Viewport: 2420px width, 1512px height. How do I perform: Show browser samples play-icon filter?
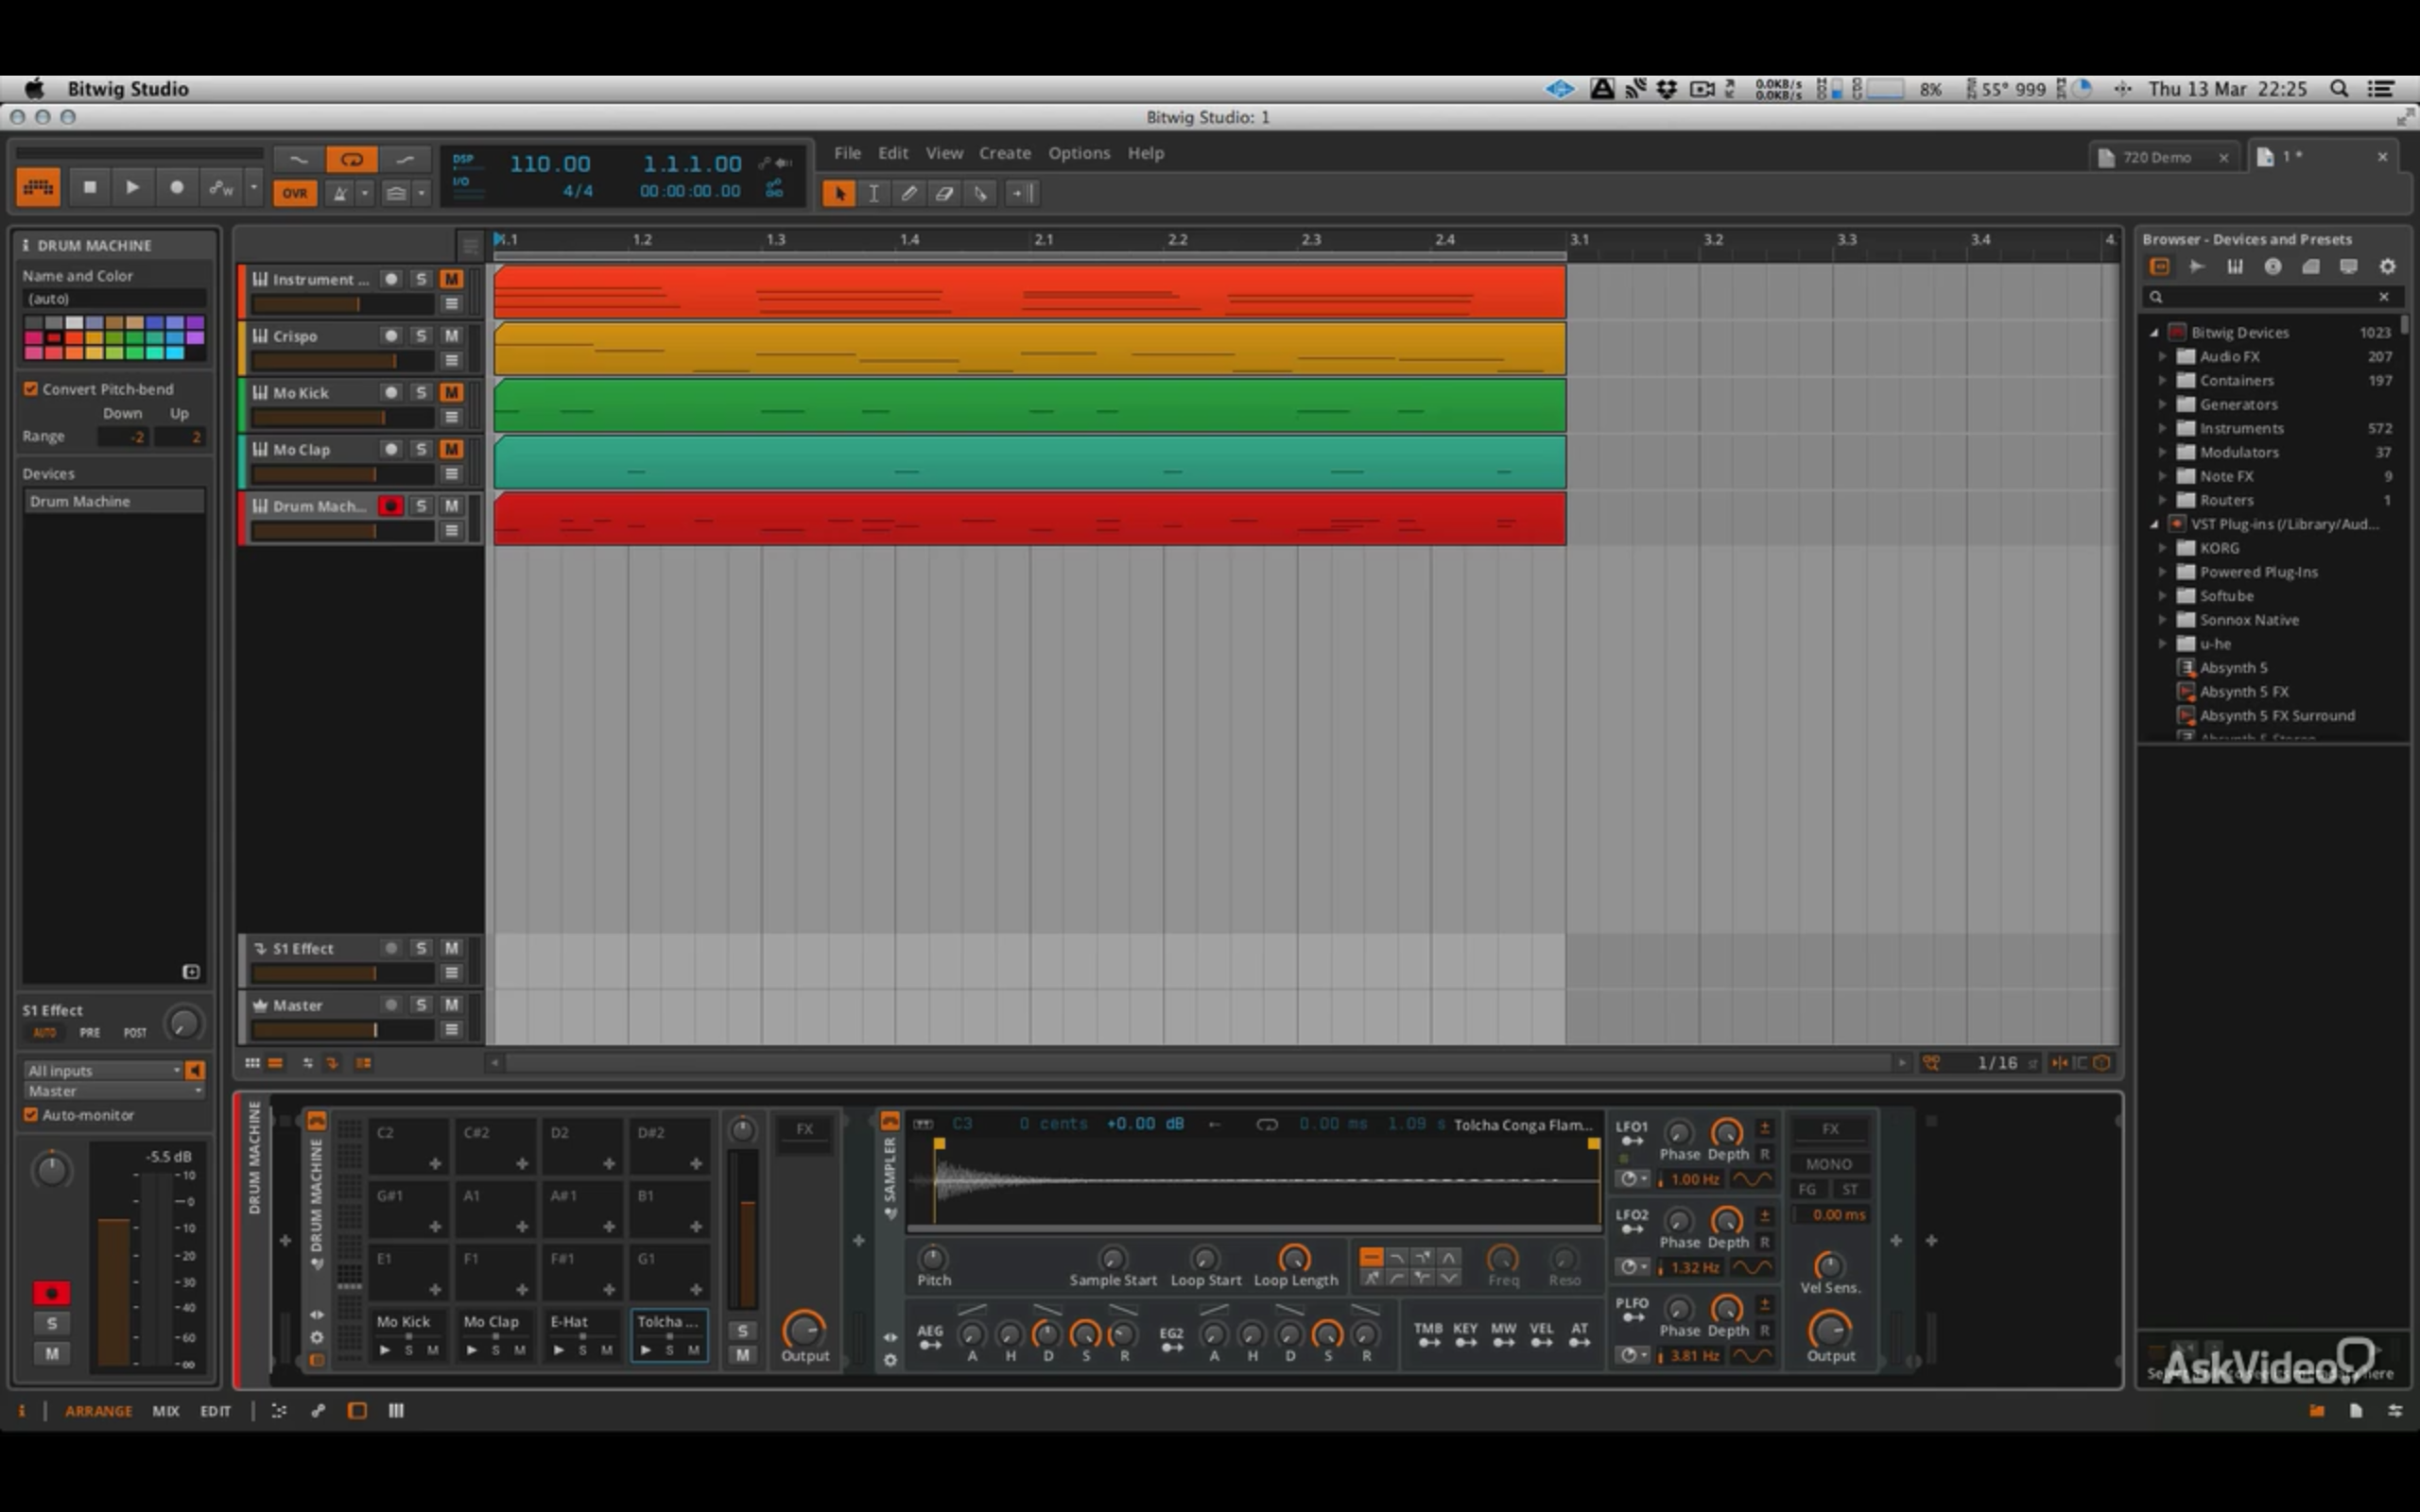pyautogui.click(x=2197, y=266)
